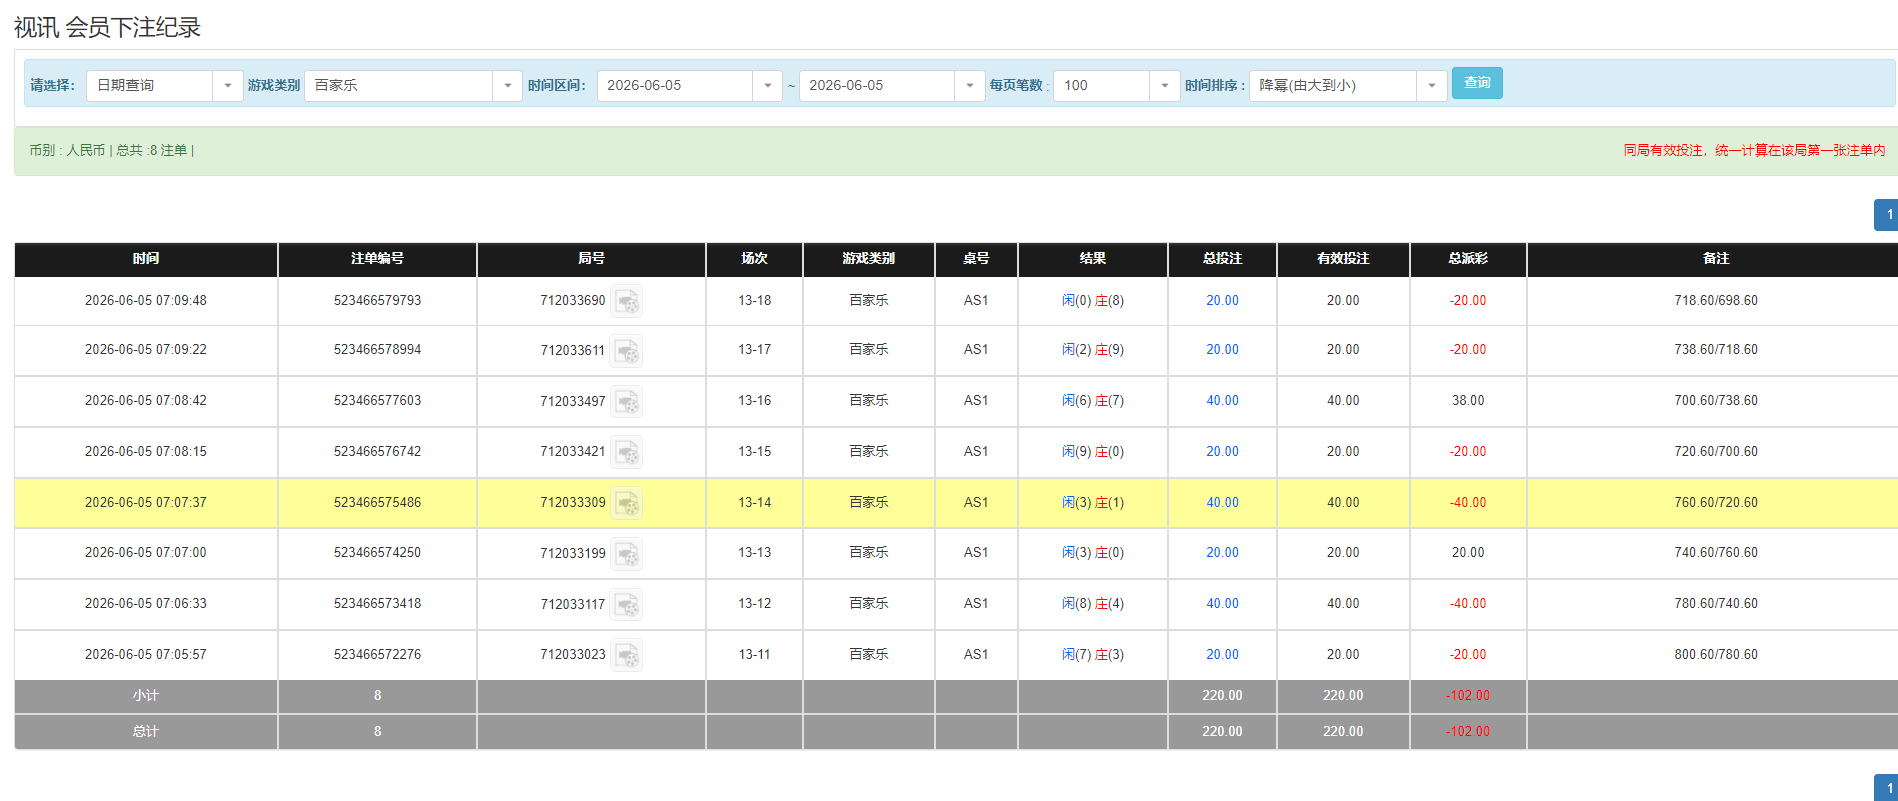Viewport: 1898px width, 801px height.
Task: Select remark 800.60/780.60
Action: click(x=1716, y=655)
